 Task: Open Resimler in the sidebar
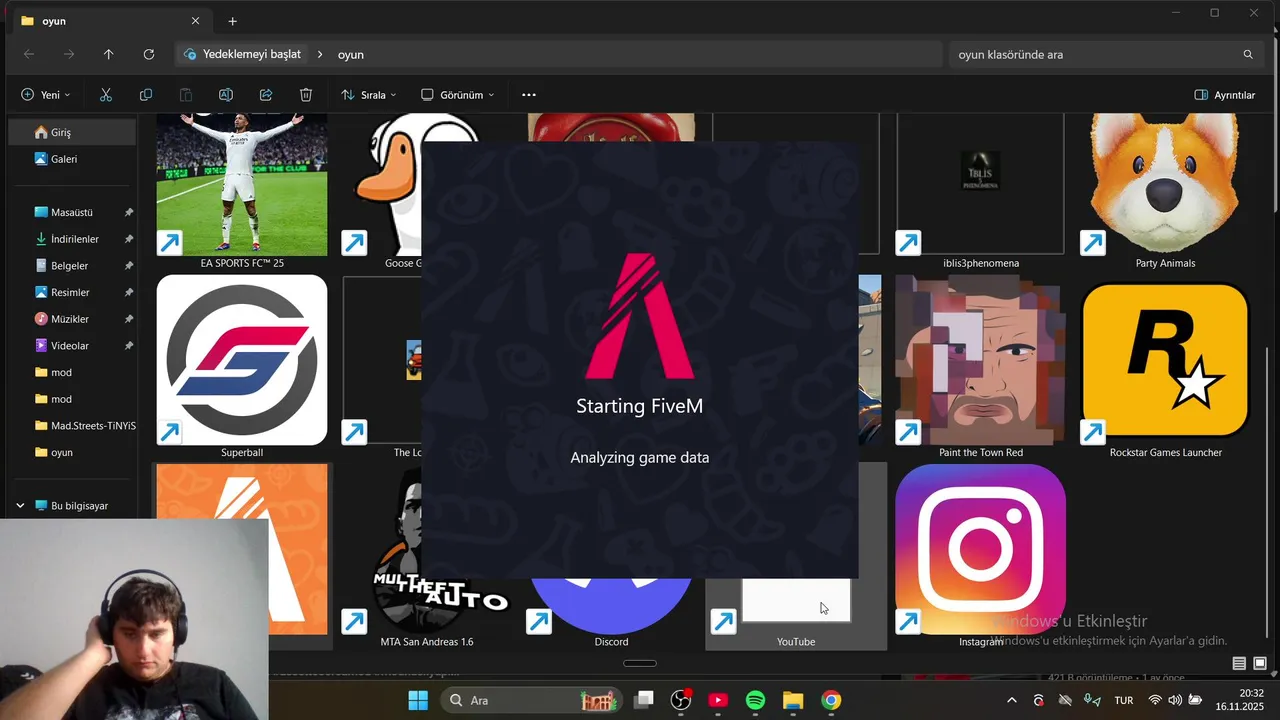72,292
